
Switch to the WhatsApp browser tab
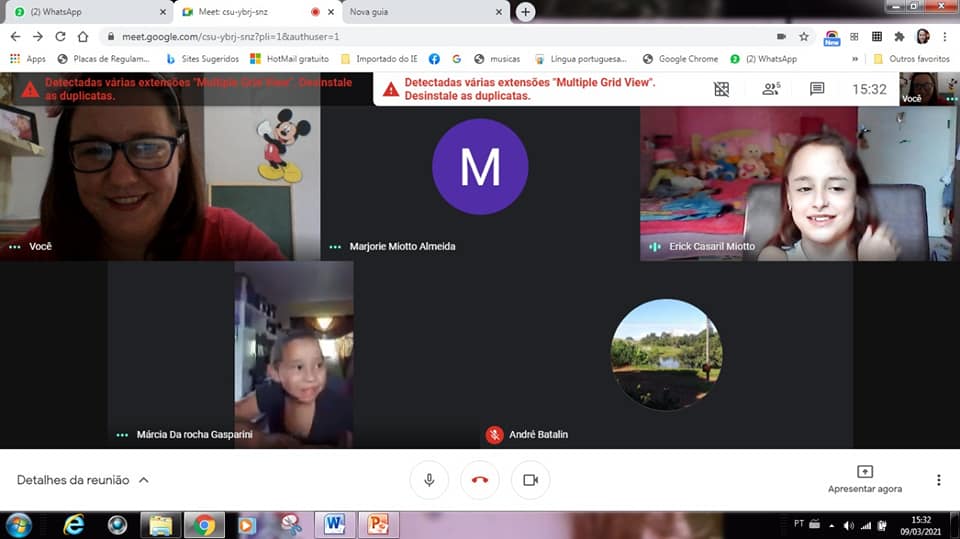click(x=90, y=12)
